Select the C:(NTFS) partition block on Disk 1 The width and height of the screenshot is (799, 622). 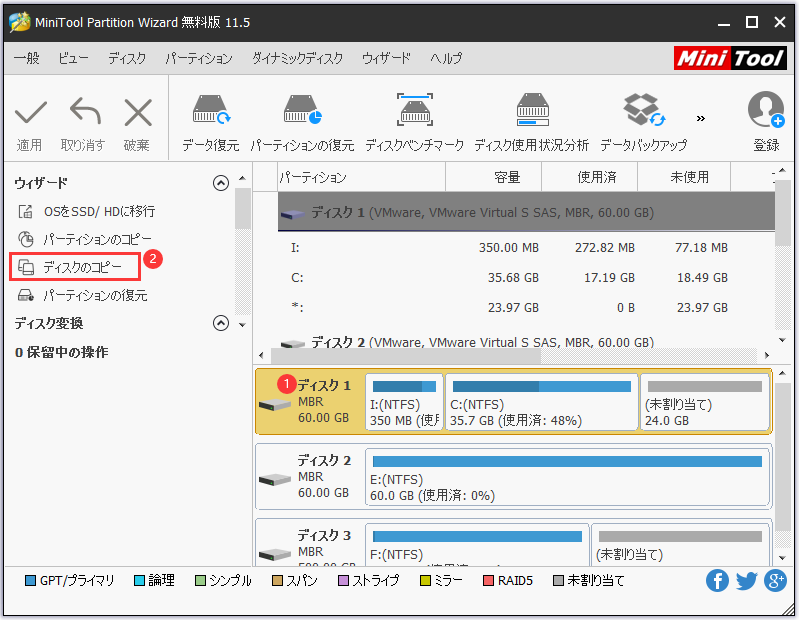point(542,402)
